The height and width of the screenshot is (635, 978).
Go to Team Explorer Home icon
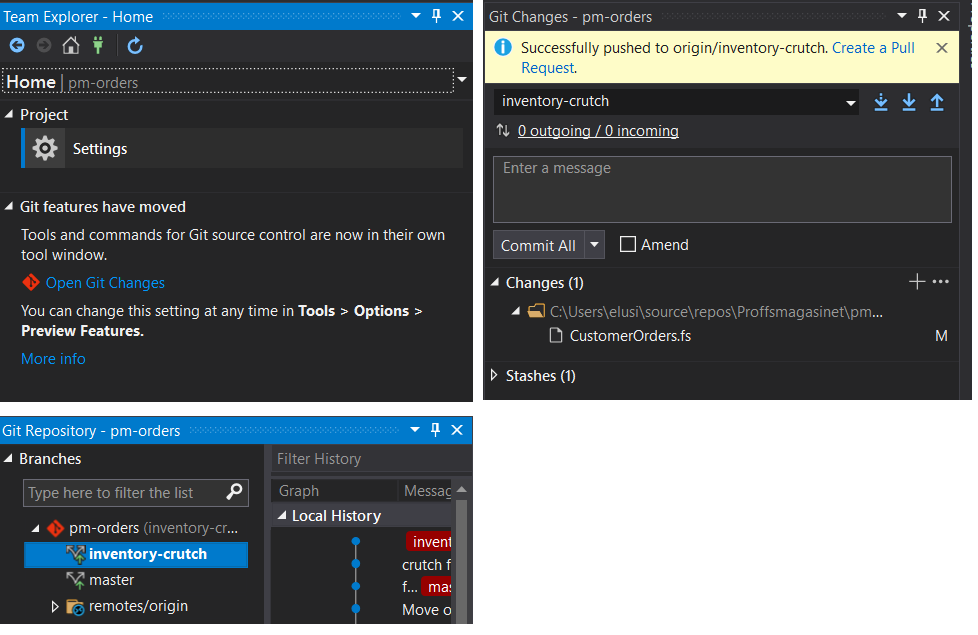tap(71, 46)
